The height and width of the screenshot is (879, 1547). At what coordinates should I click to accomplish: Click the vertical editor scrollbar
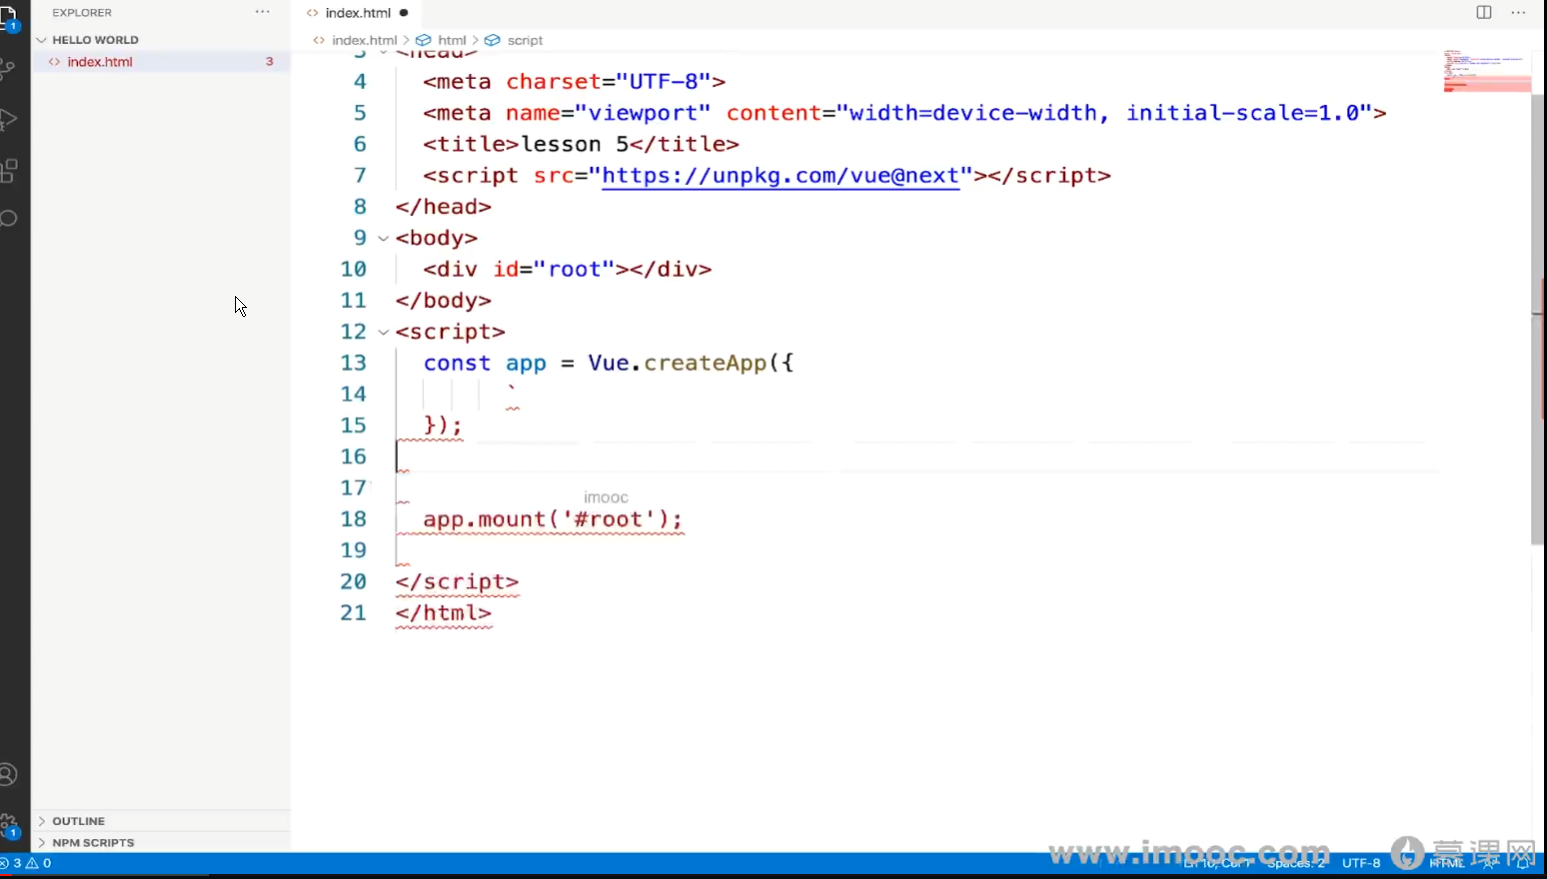coord(1538,318)
